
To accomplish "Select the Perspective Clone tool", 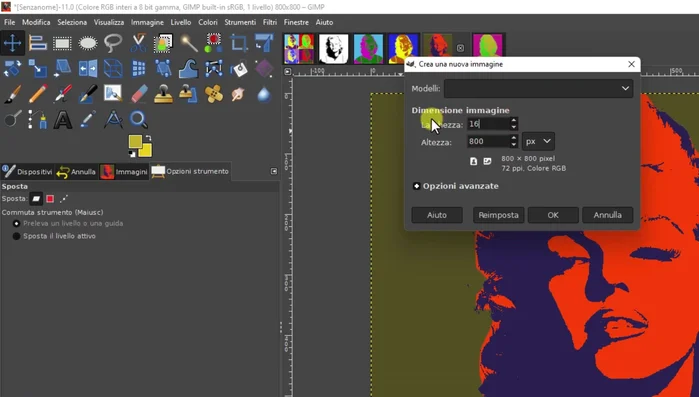I will 189,94.
